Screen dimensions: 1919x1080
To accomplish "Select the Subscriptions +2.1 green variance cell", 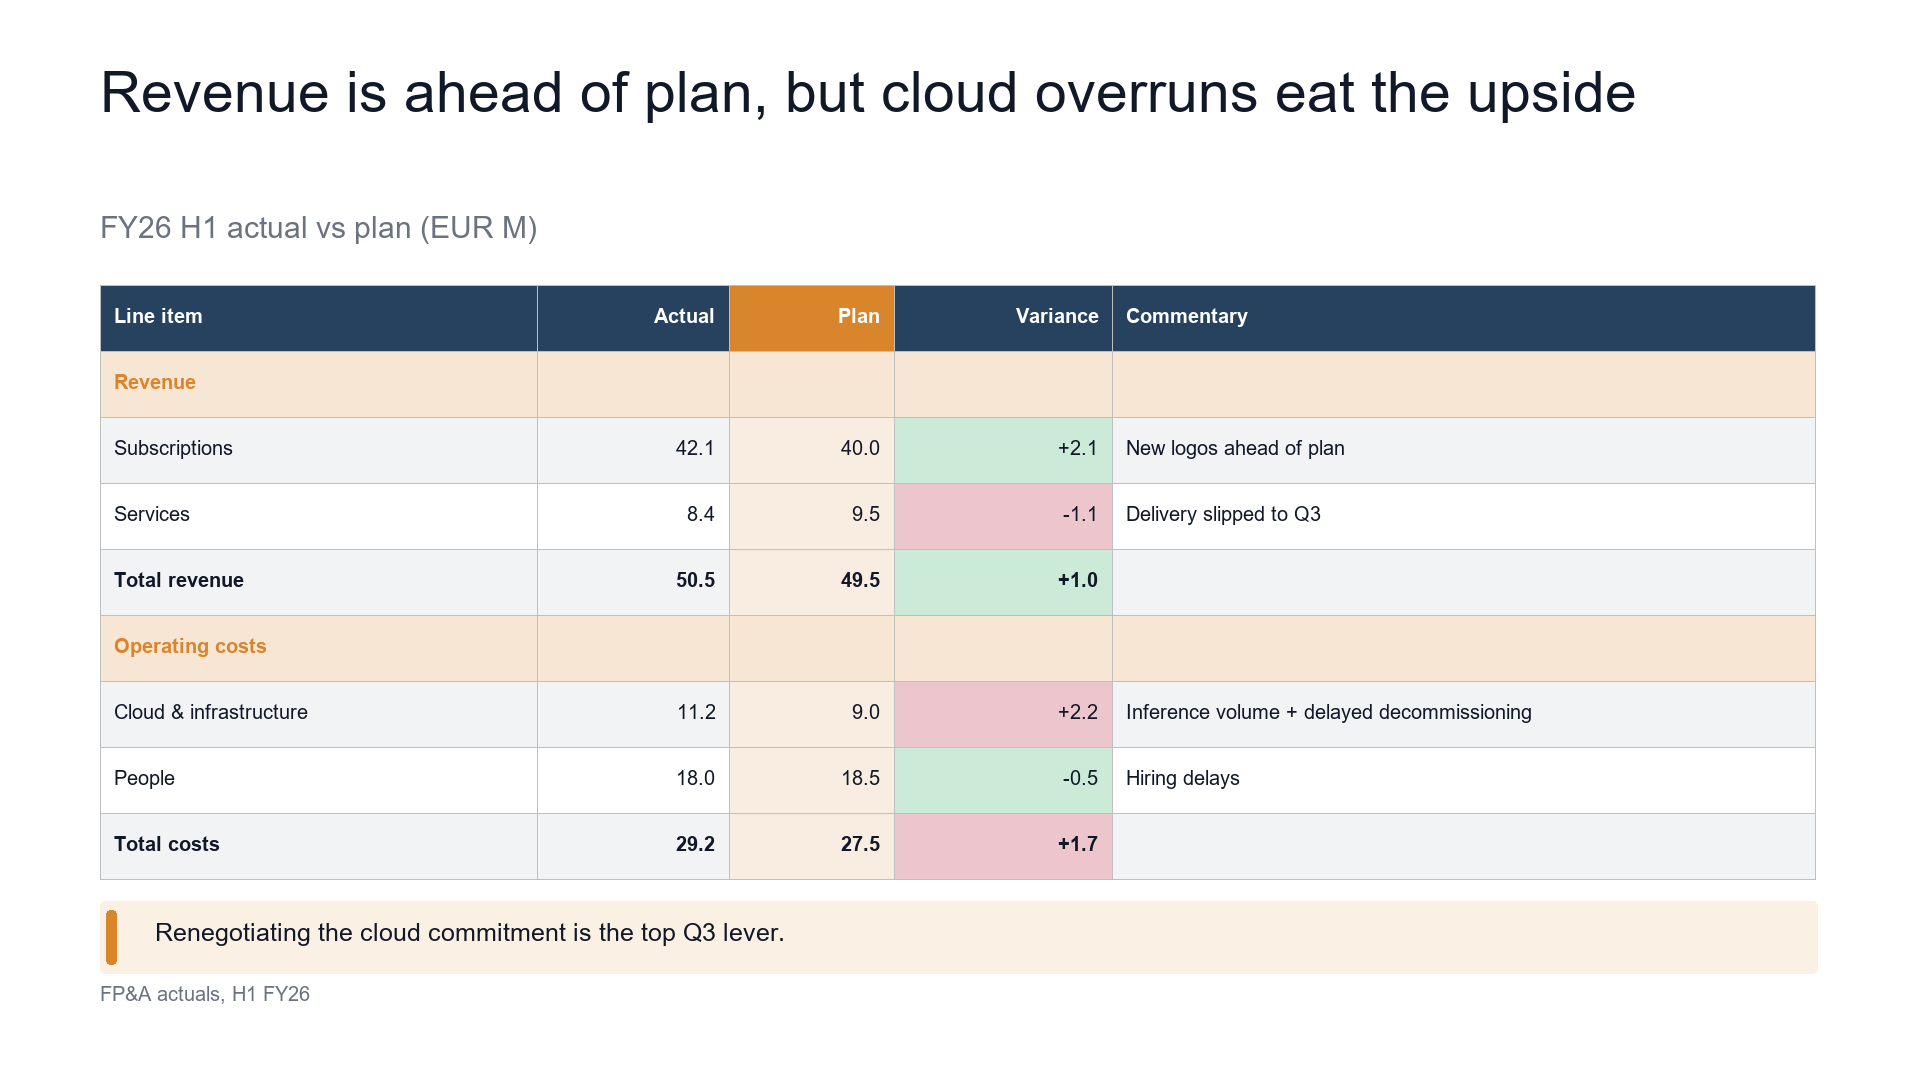I will 1003,450.
